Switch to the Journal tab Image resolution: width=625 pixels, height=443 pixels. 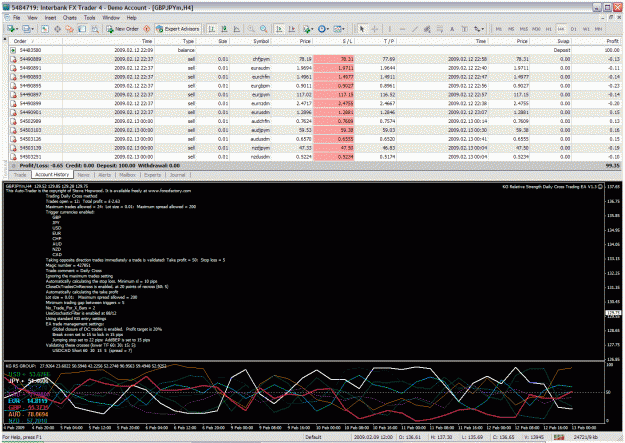(177, 175)
